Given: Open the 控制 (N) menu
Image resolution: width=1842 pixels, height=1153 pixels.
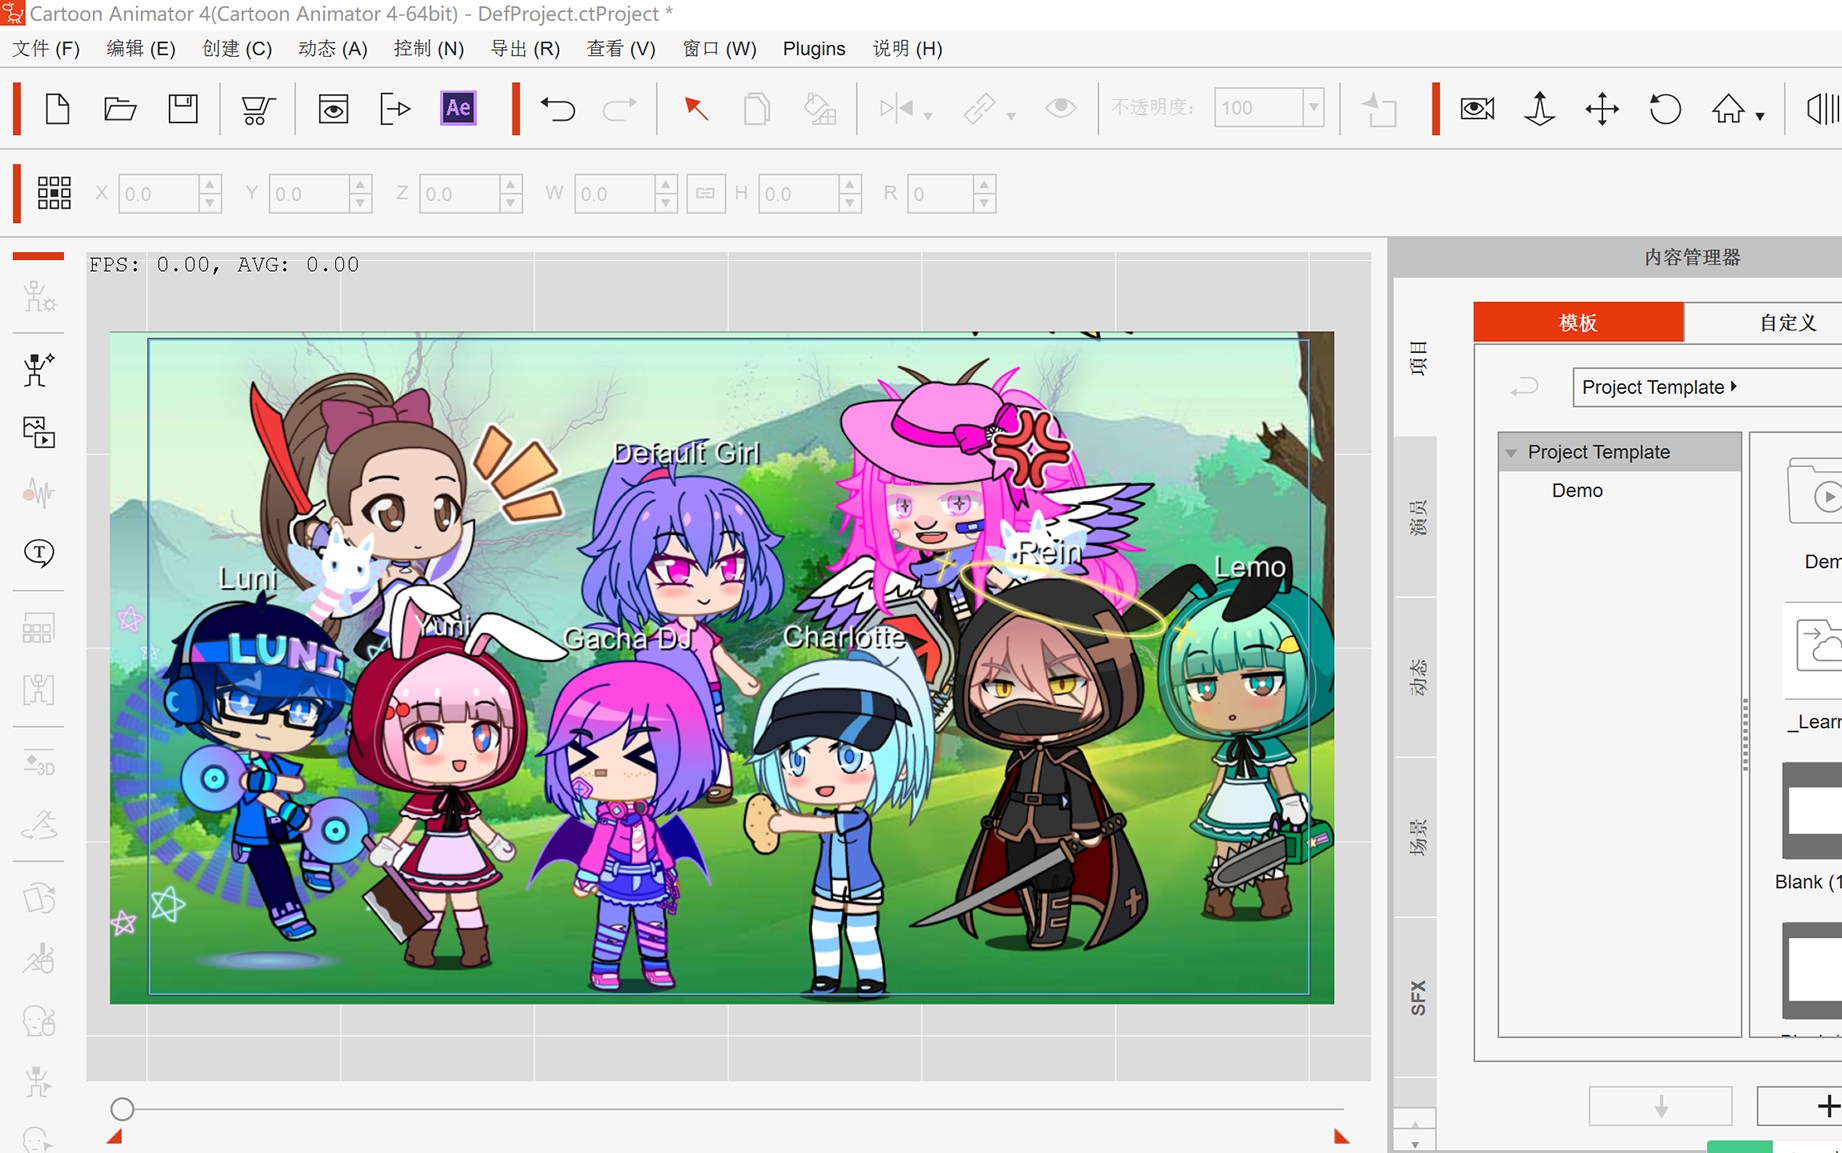Looking at the screenshot, I should tap(429, 48).
